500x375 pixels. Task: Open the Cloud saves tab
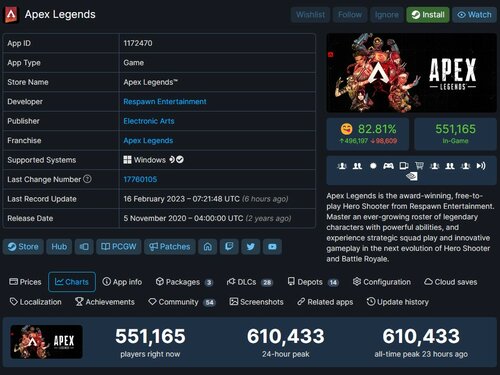click(x=450, y=282)
